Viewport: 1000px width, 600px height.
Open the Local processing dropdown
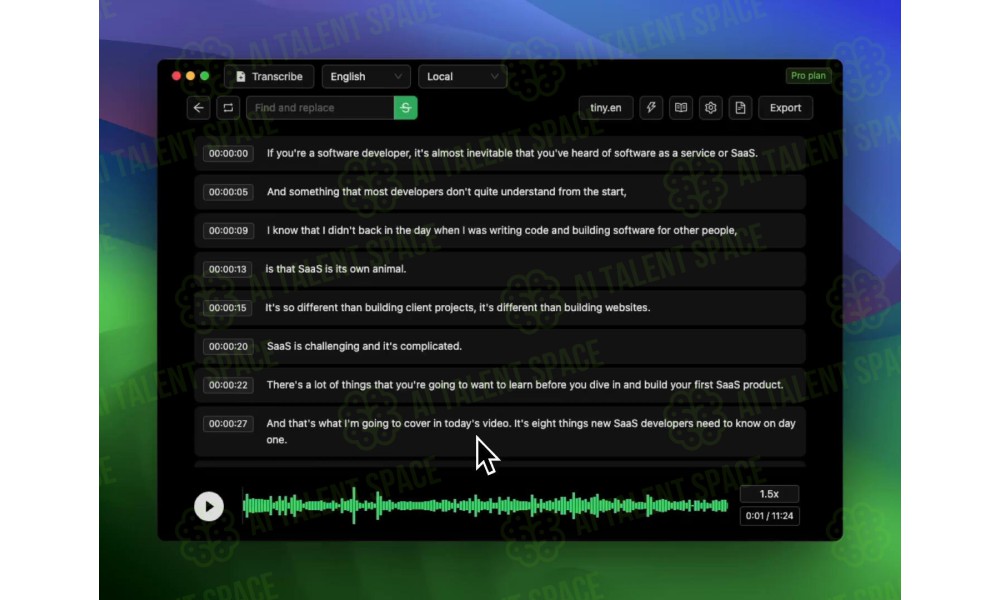[462, 77]
